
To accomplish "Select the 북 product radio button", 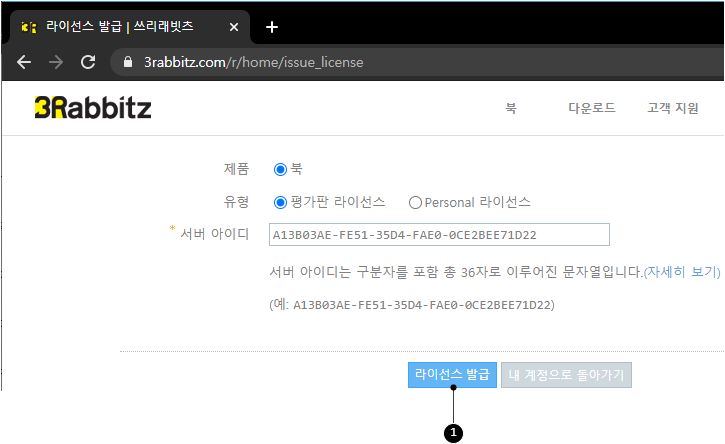I will click(280, 170).
